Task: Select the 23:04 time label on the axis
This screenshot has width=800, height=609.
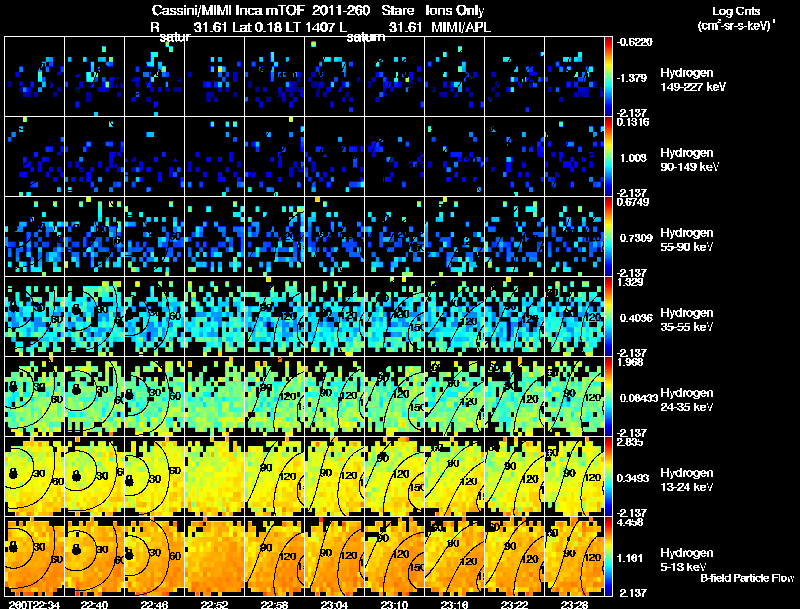Action: click(334, 604)
